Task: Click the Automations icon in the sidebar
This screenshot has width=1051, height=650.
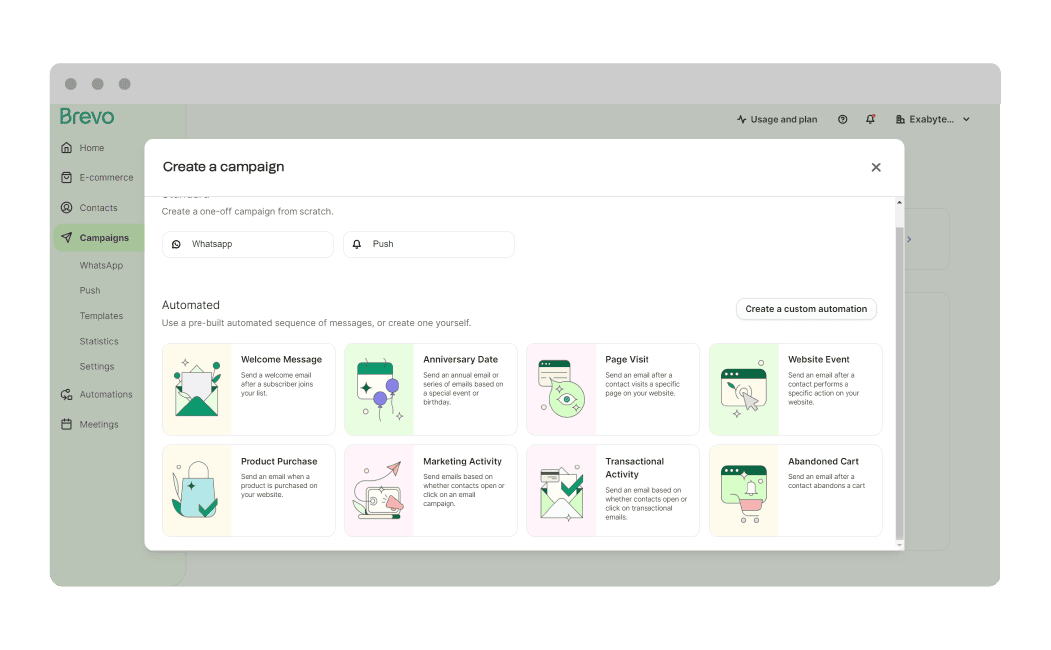Action: (67, 394)
